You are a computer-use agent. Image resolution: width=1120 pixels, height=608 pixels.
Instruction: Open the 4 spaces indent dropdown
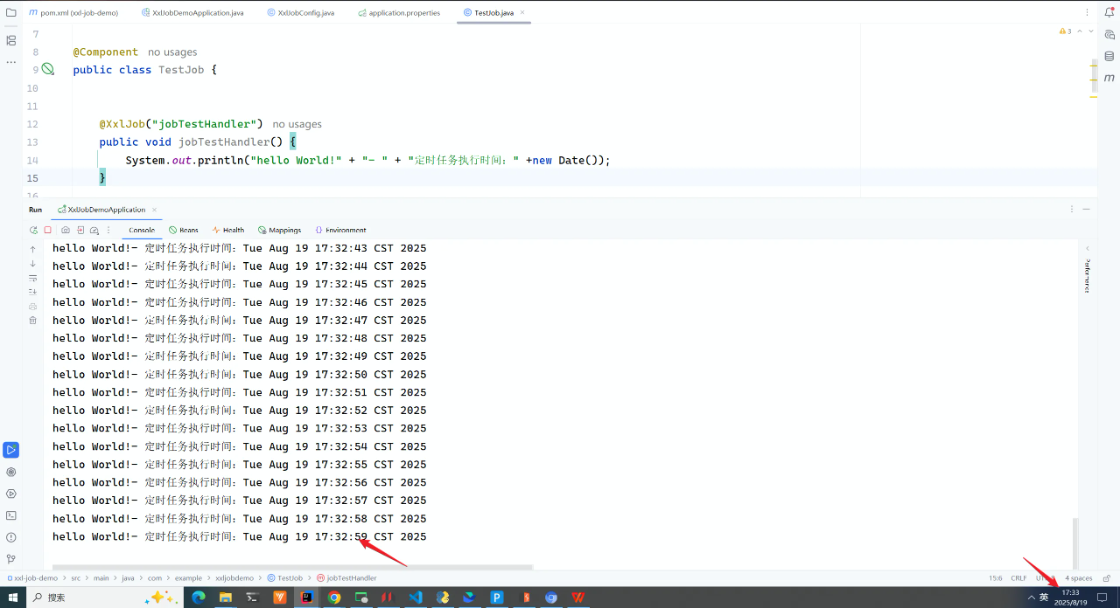pyautogui.click(x=1079, y=578)
